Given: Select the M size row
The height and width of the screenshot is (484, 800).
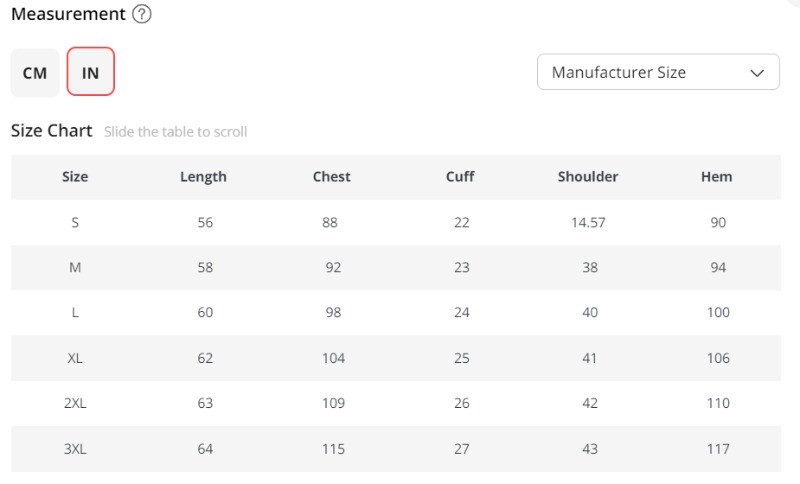Looking at the screenshot, I should [x=75, y=268].
